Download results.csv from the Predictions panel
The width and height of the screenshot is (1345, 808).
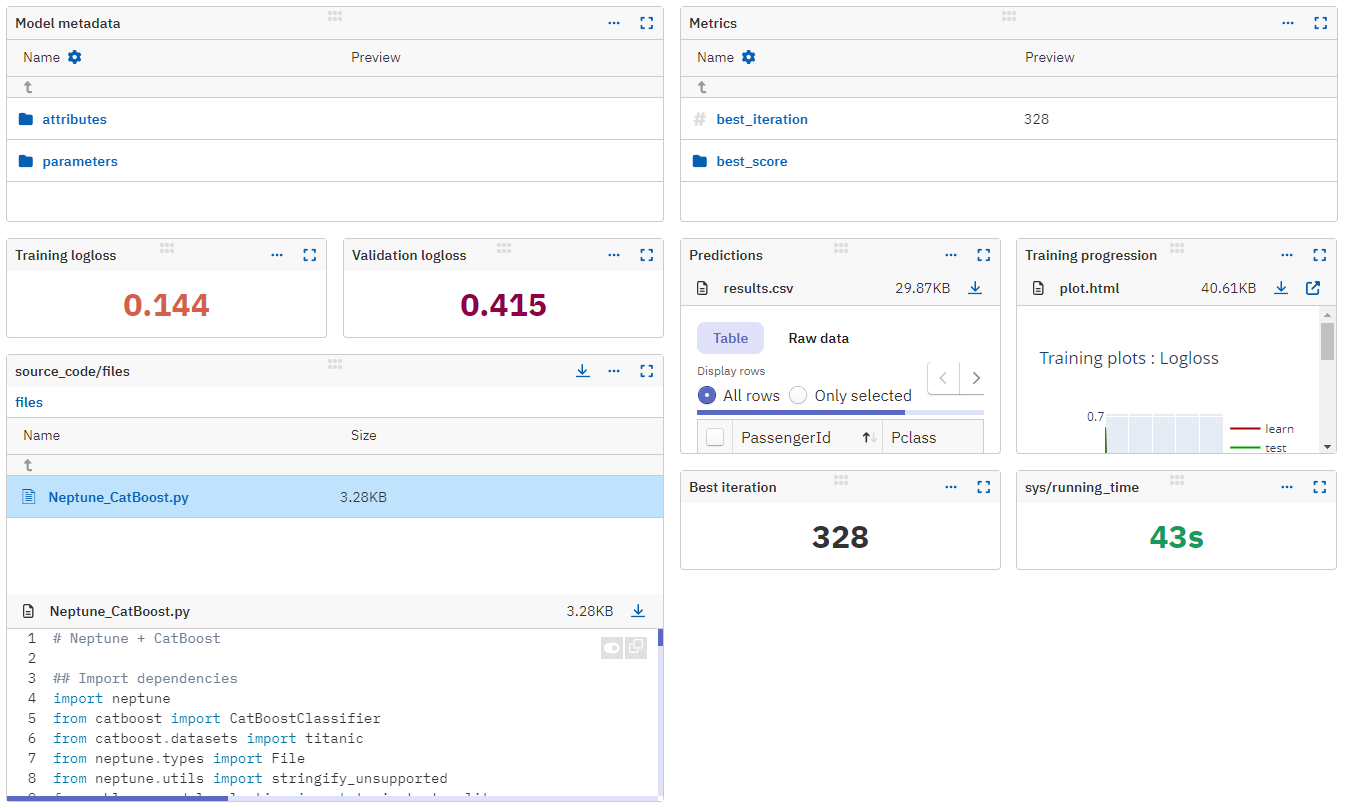pos(975,288)
